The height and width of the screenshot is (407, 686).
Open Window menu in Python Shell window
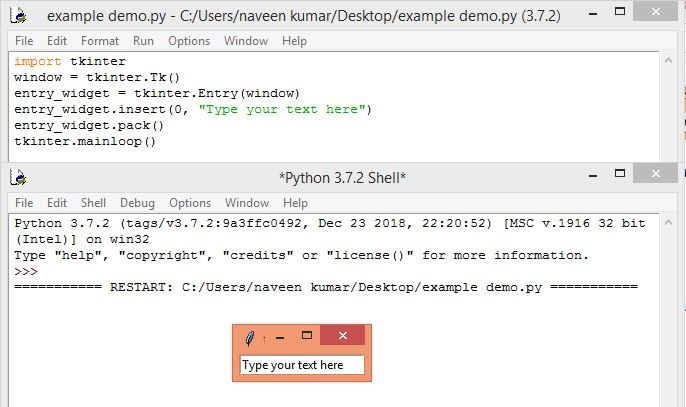click(247, 203)
